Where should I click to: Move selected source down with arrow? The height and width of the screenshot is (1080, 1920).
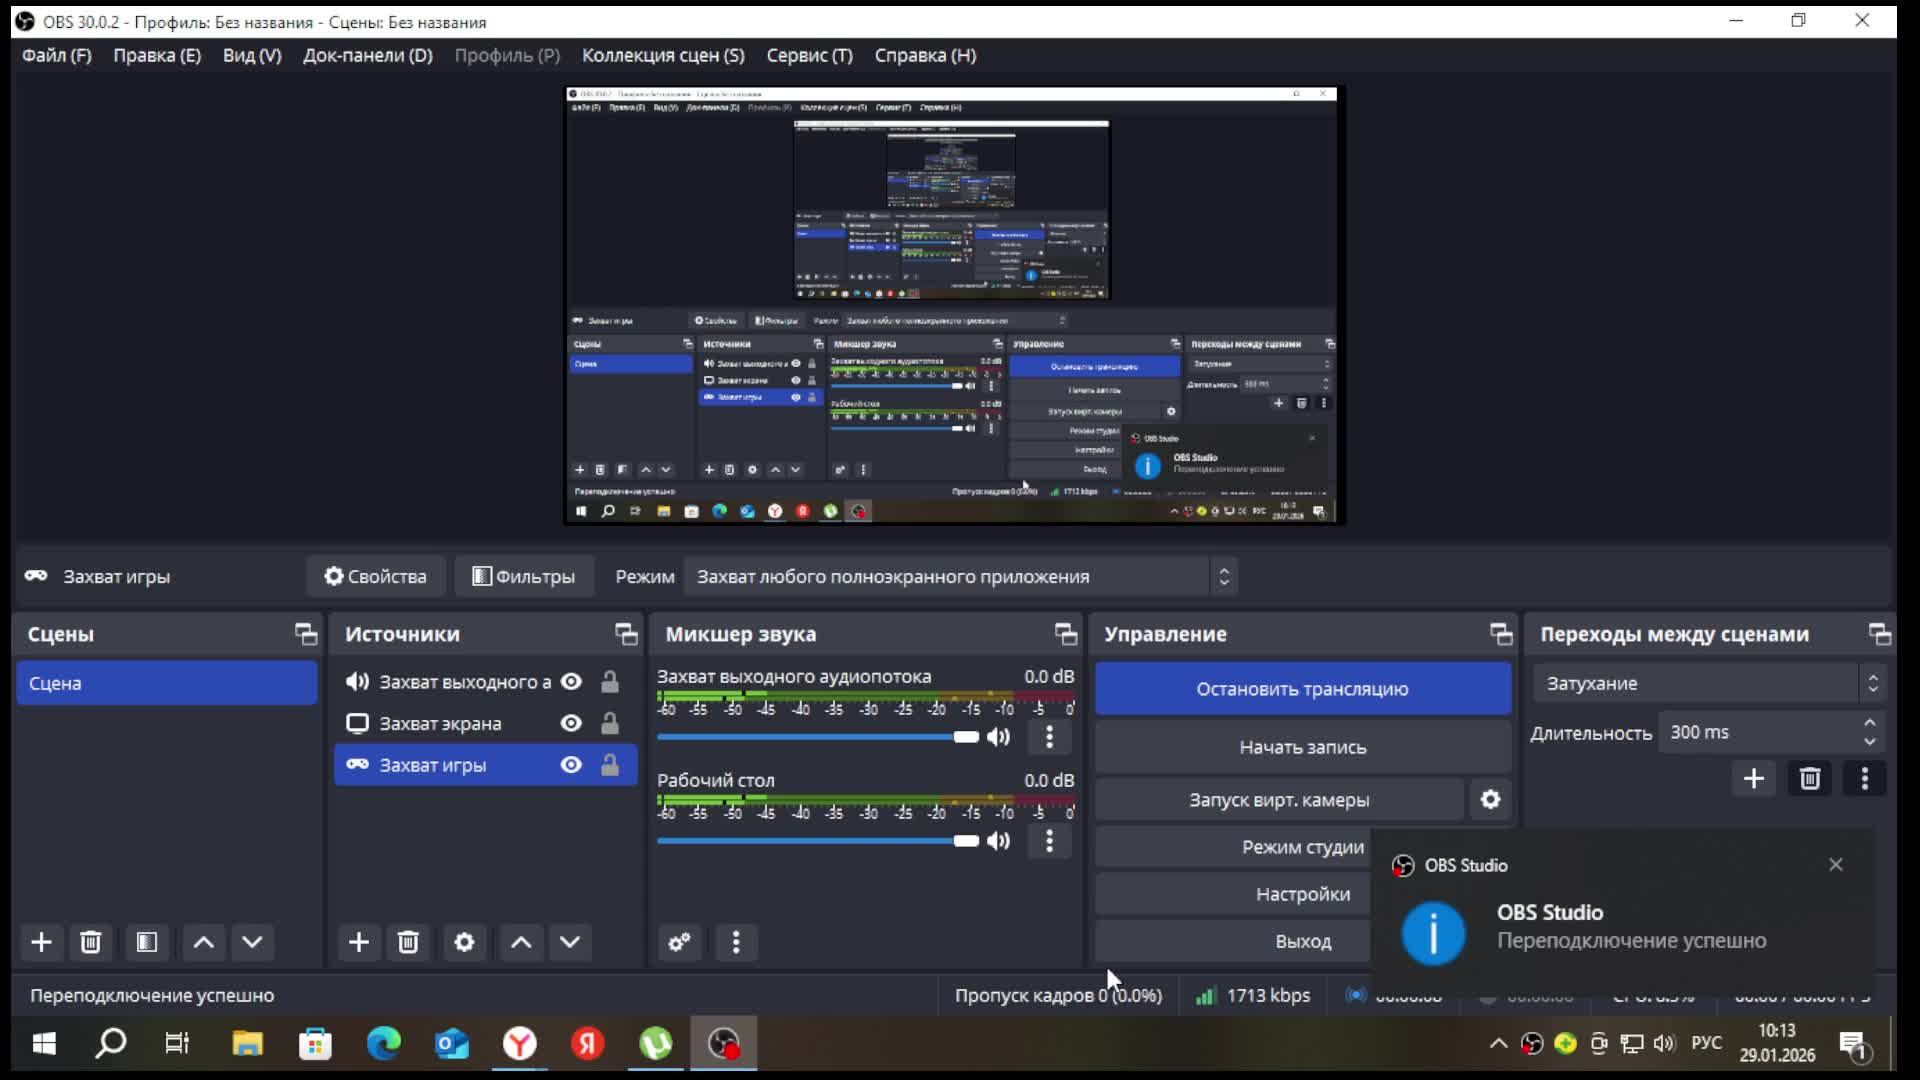pos(570,942)
